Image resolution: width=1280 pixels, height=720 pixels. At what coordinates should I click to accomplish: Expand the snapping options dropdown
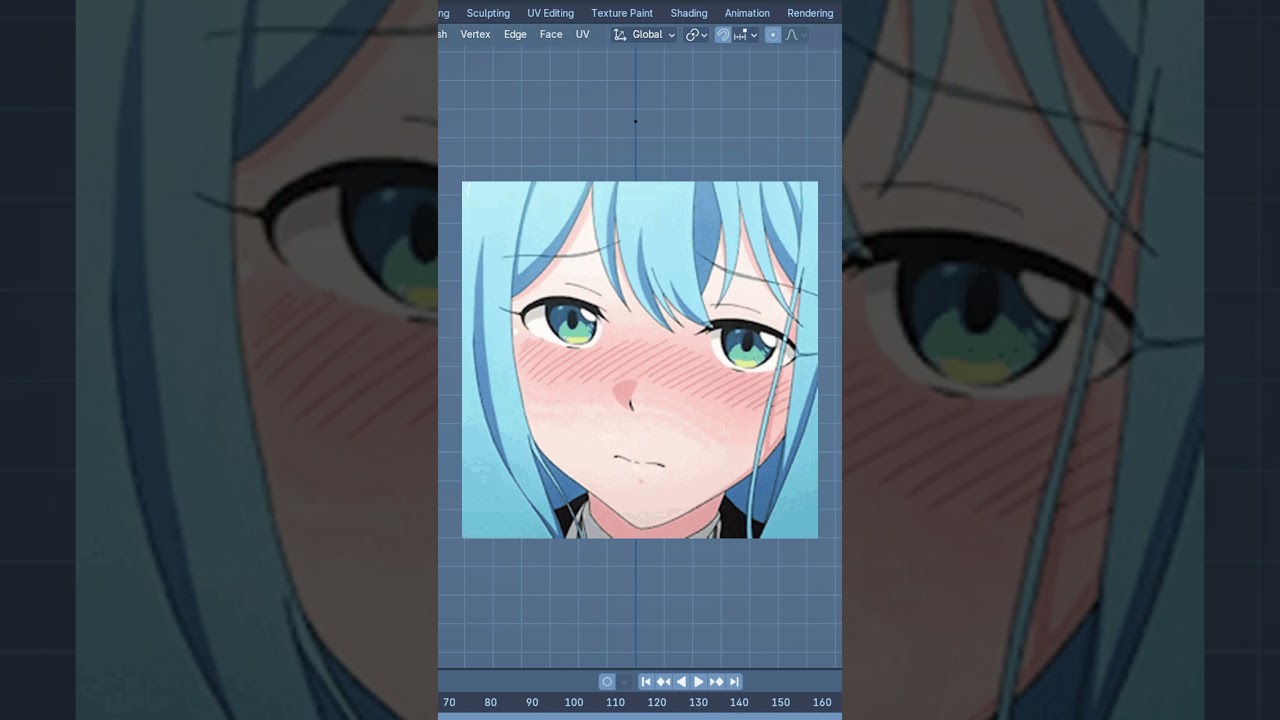[x=745, y=34]
